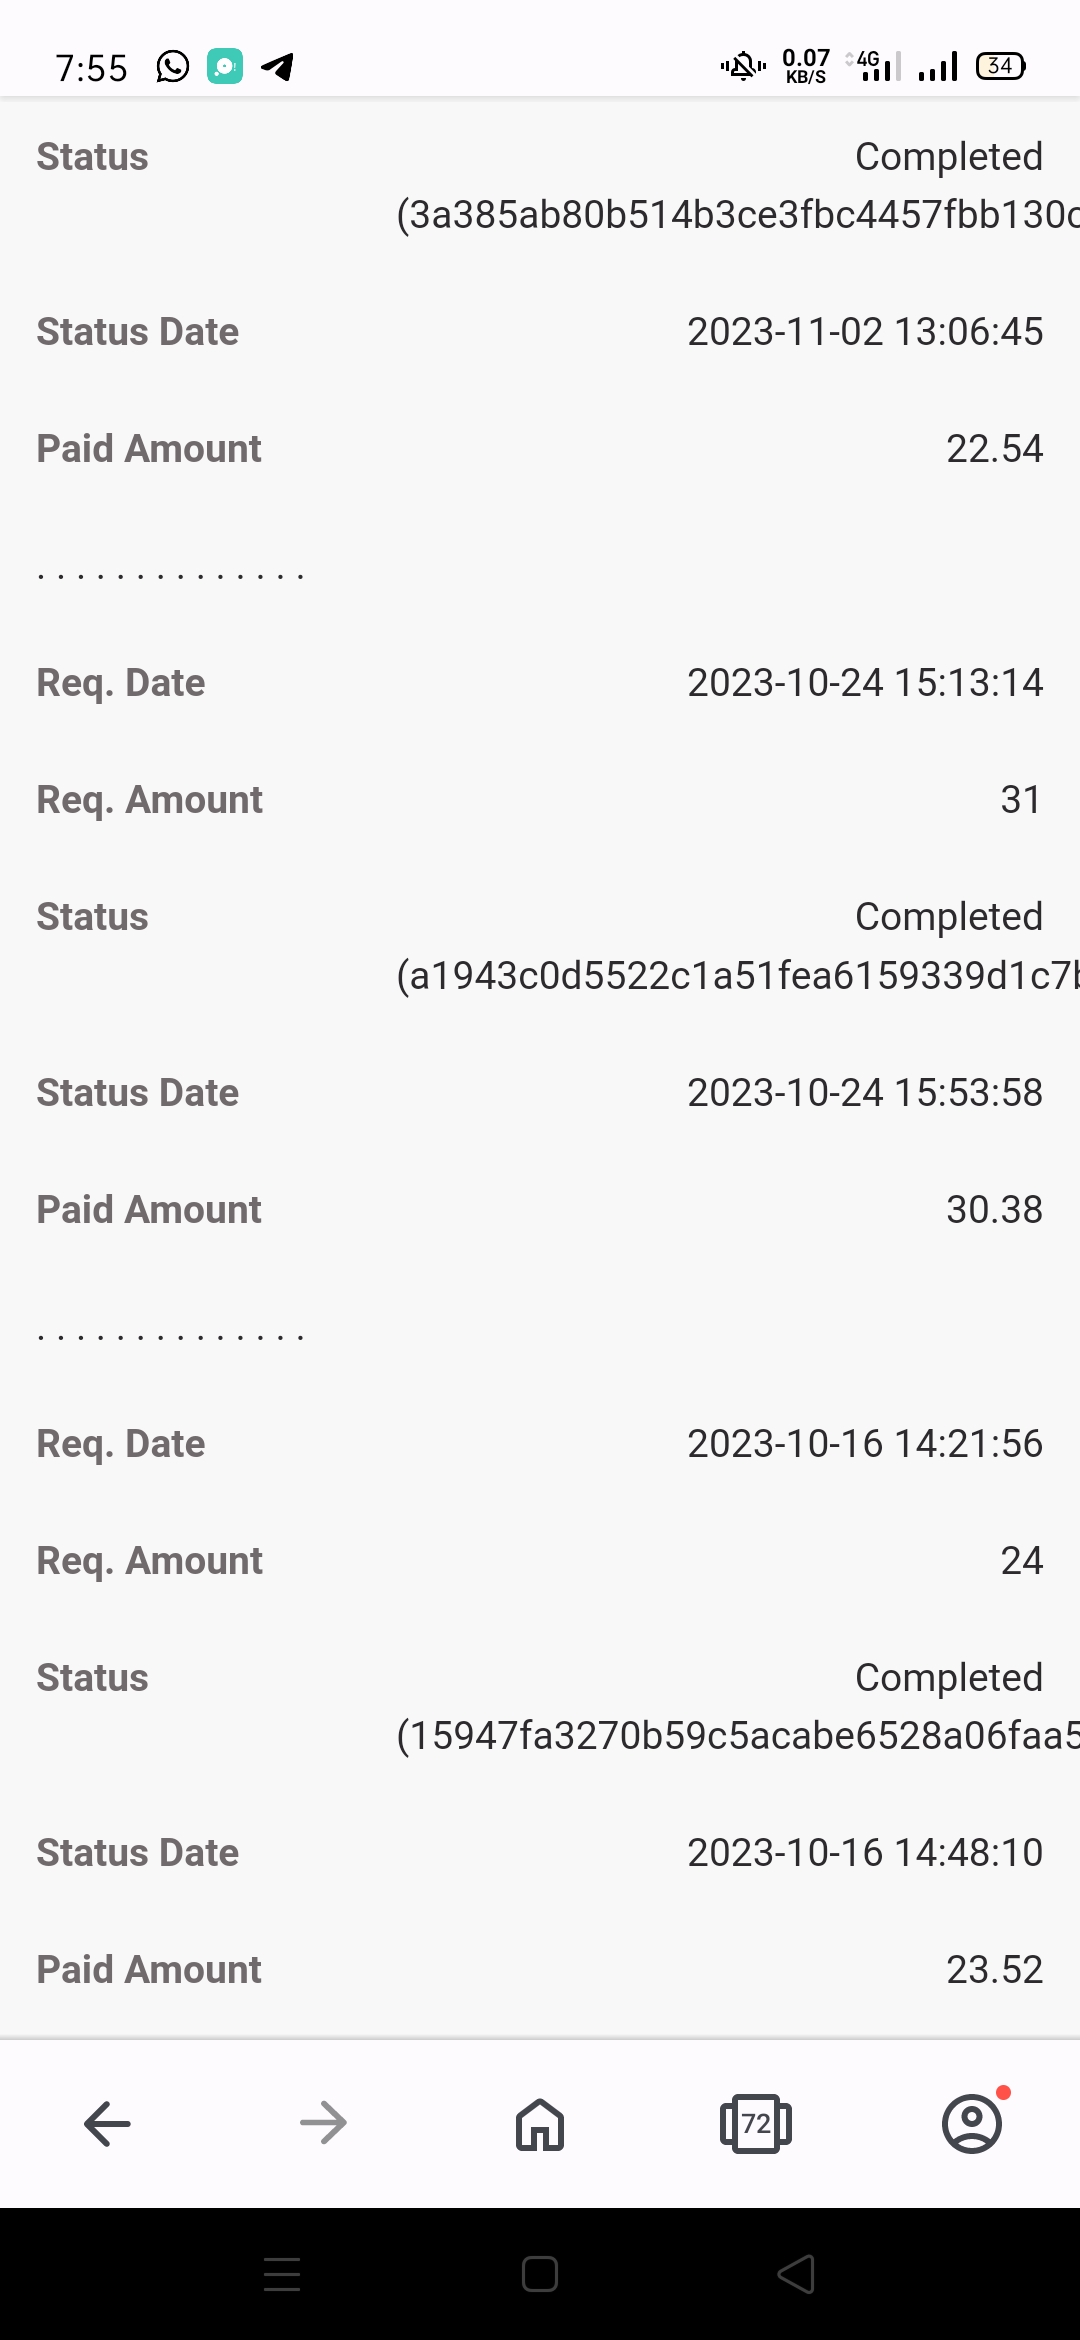Tap the Telegram notification icon
Viewport: 1080px width, 2340px height.
pyautogui.click(x=277, y=67)
